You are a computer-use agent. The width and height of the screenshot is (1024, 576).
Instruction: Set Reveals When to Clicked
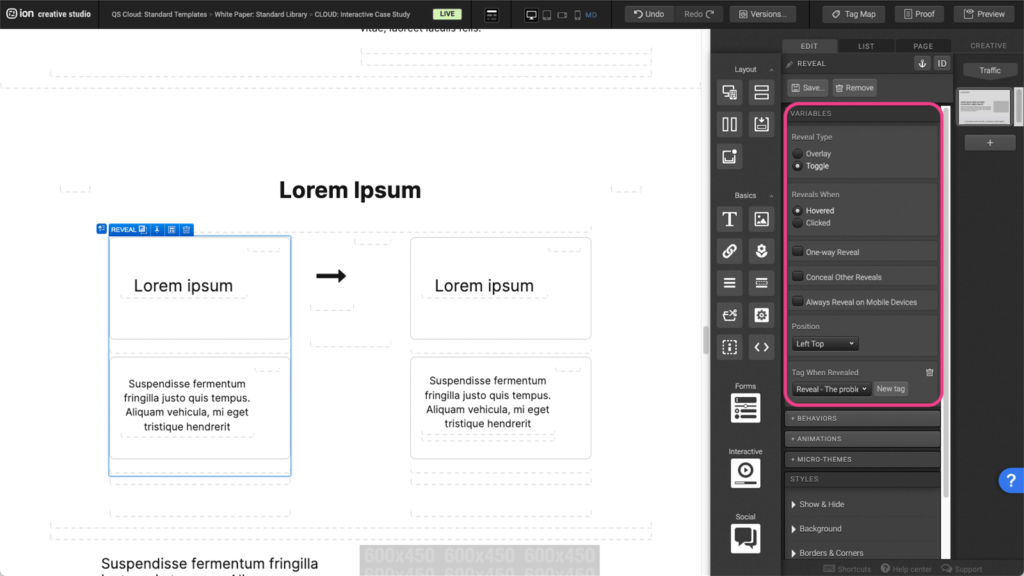798,223
